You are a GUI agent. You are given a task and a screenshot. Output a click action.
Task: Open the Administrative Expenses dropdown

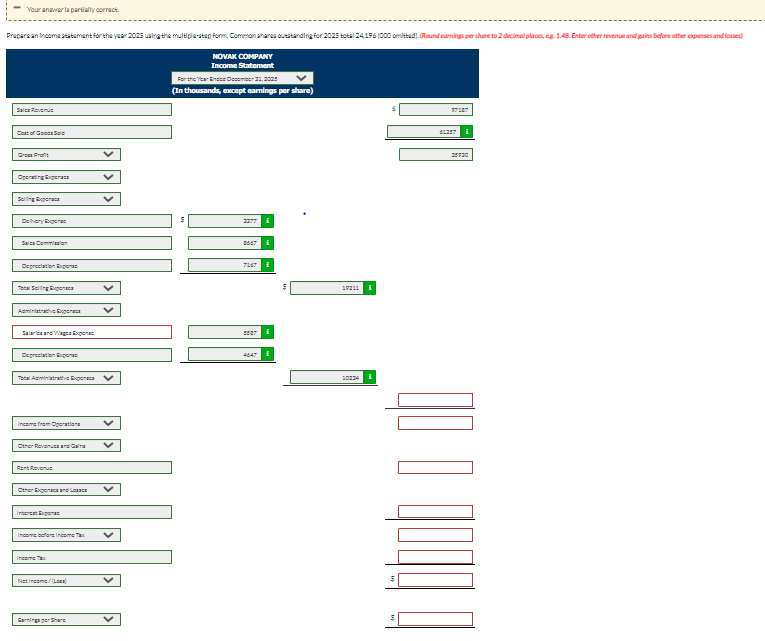click(x=66, y=310)
